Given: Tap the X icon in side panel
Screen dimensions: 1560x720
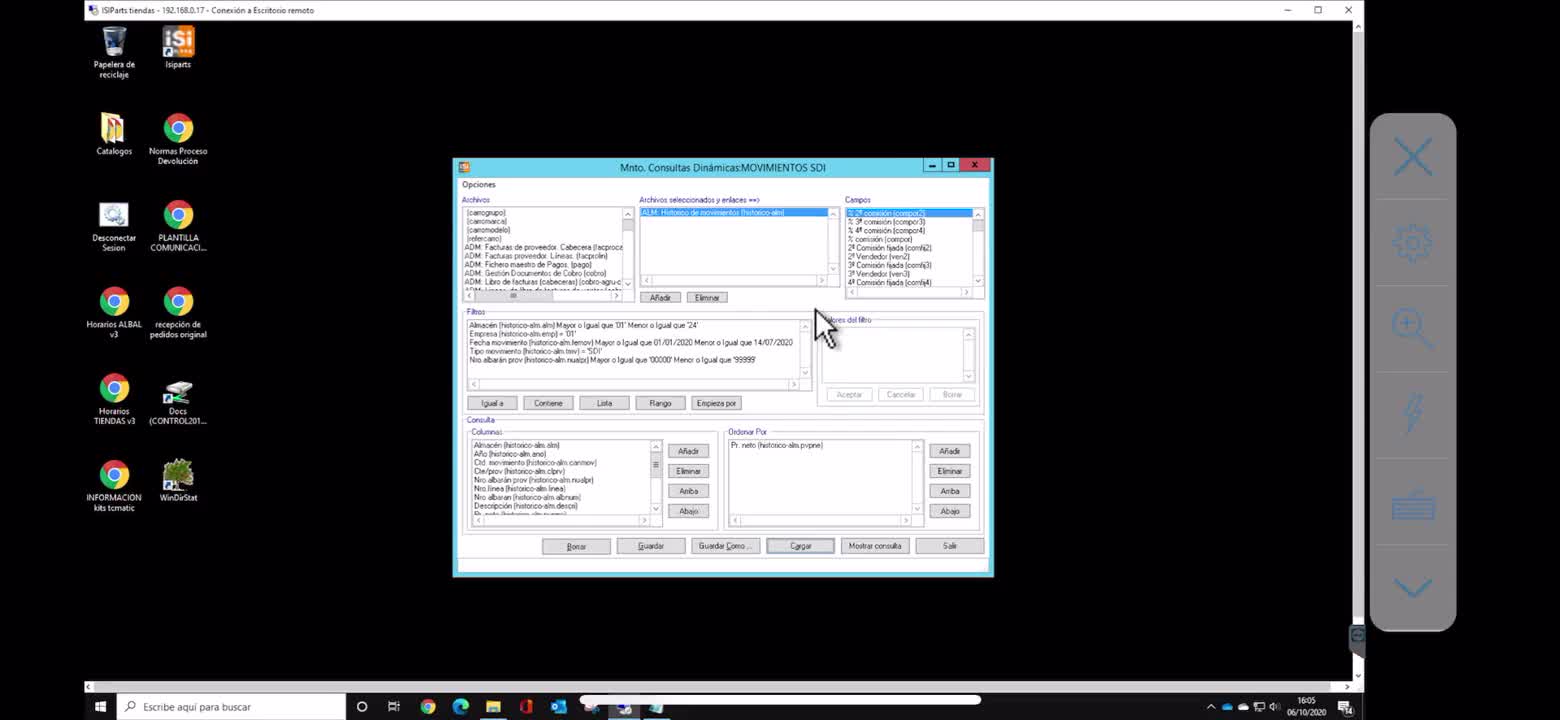Looking at the screenshot, I should [x=1413, y=158].
